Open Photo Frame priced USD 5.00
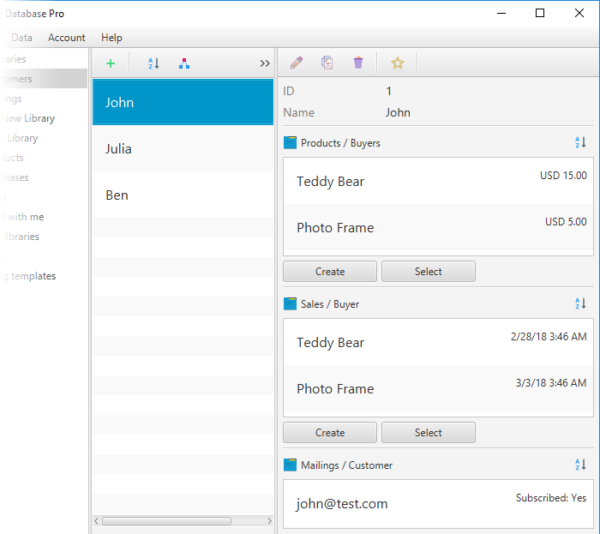This screenshot has width=600, height=534. [x=438, y=227]
